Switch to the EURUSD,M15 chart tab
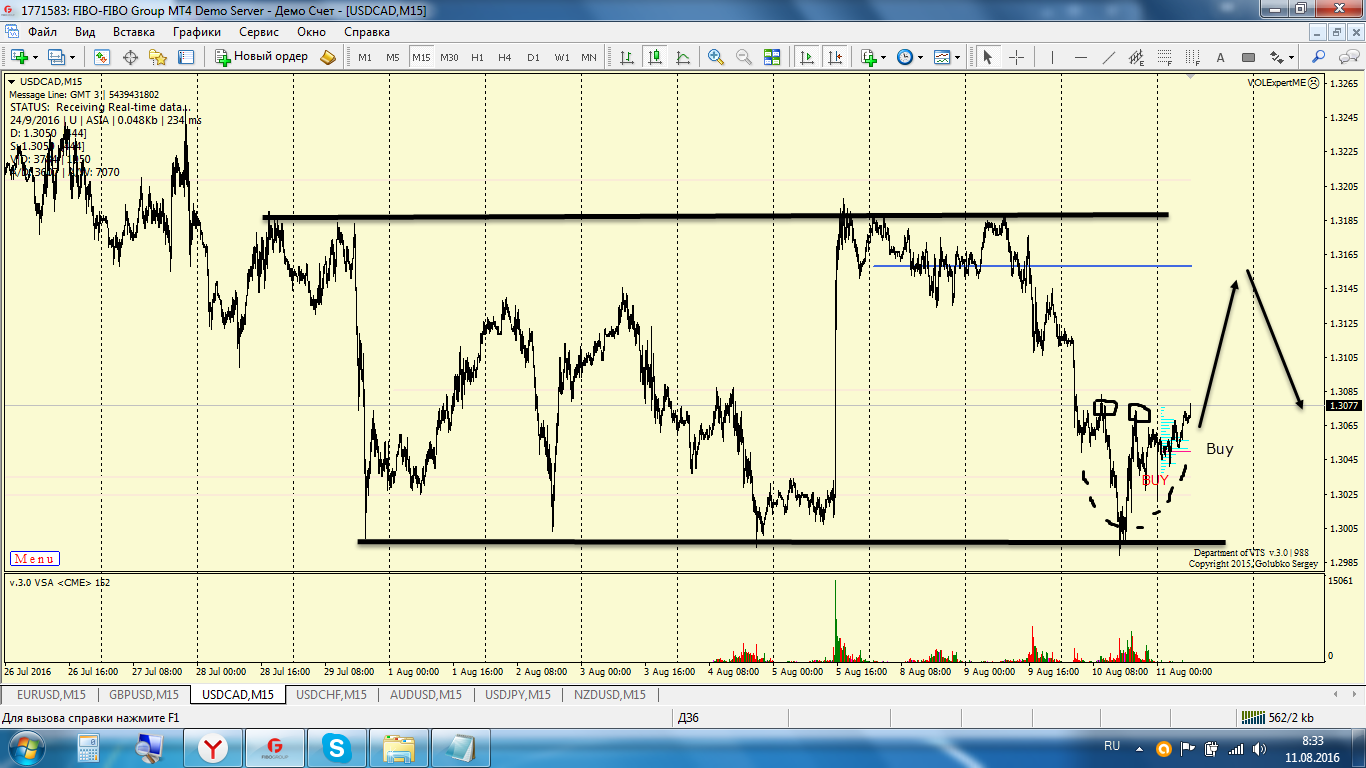This screenshot has width=1366, height=768. coord(51,695)
